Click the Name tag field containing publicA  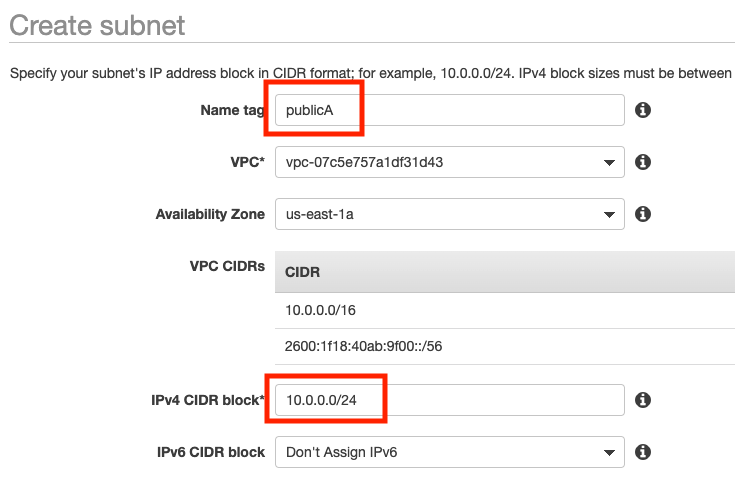pyautogui.click(x=449, y=110)
